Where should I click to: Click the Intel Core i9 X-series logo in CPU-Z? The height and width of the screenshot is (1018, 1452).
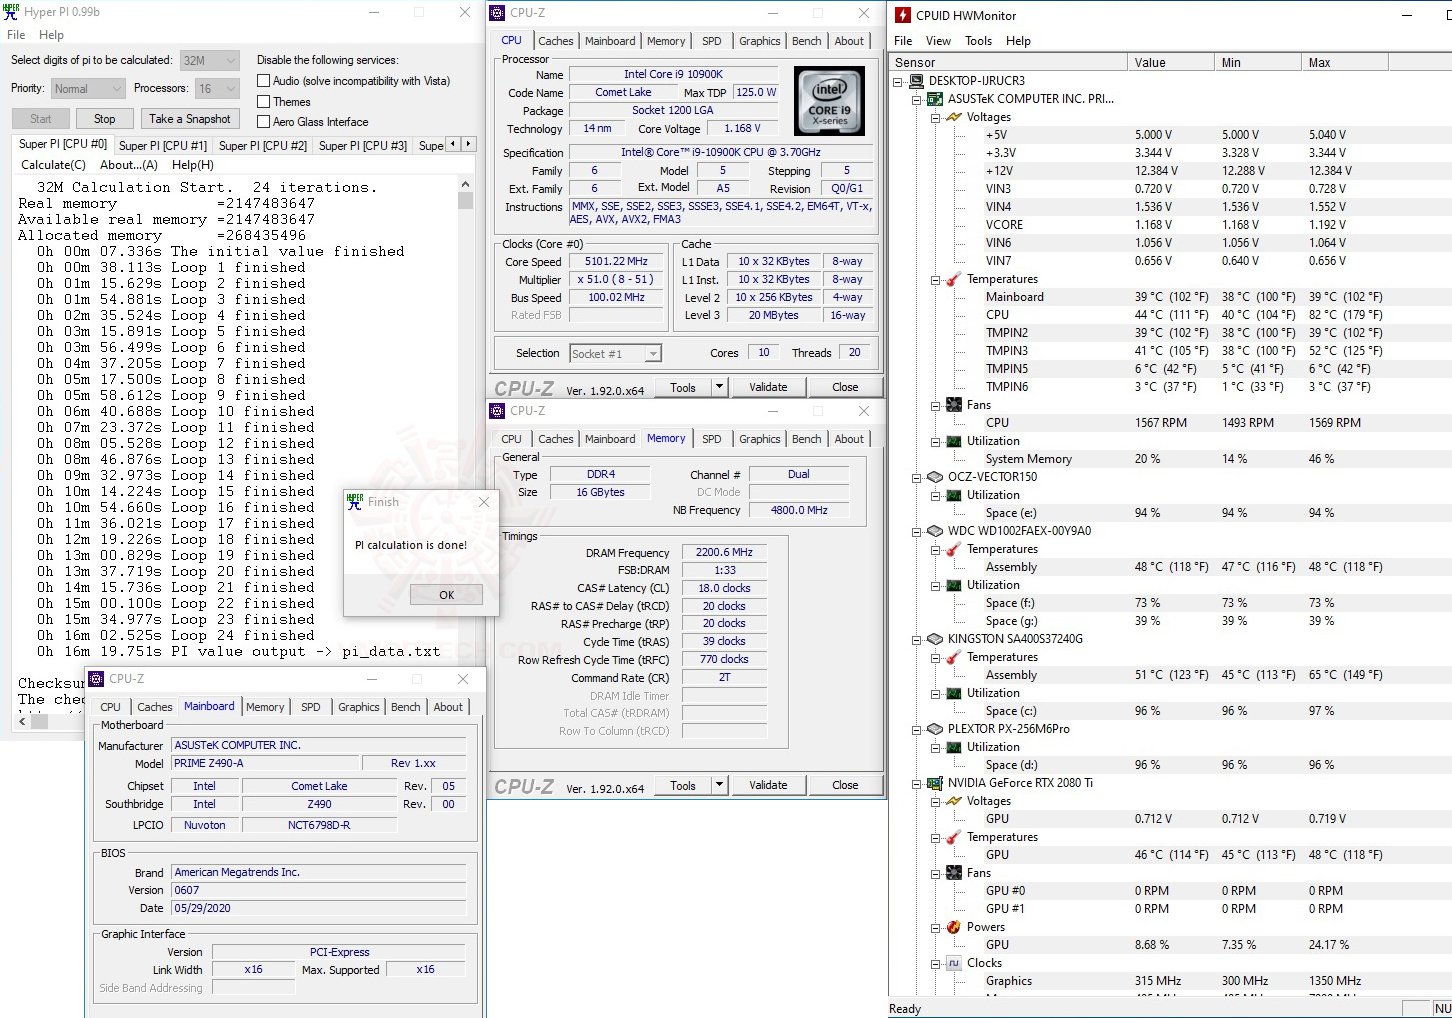(x=829, y=100)
